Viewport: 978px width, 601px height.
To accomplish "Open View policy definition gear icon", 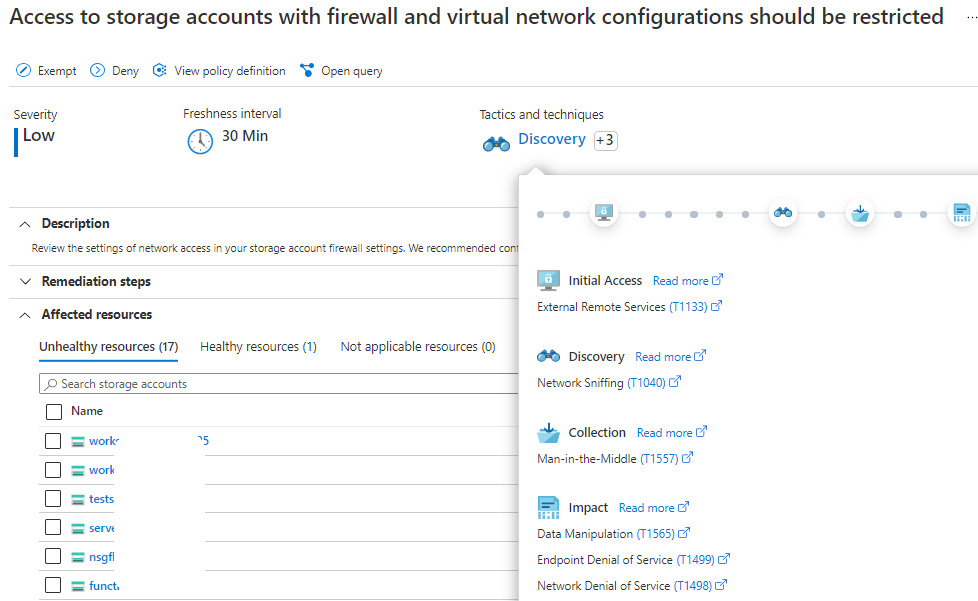I will [159, 71].
